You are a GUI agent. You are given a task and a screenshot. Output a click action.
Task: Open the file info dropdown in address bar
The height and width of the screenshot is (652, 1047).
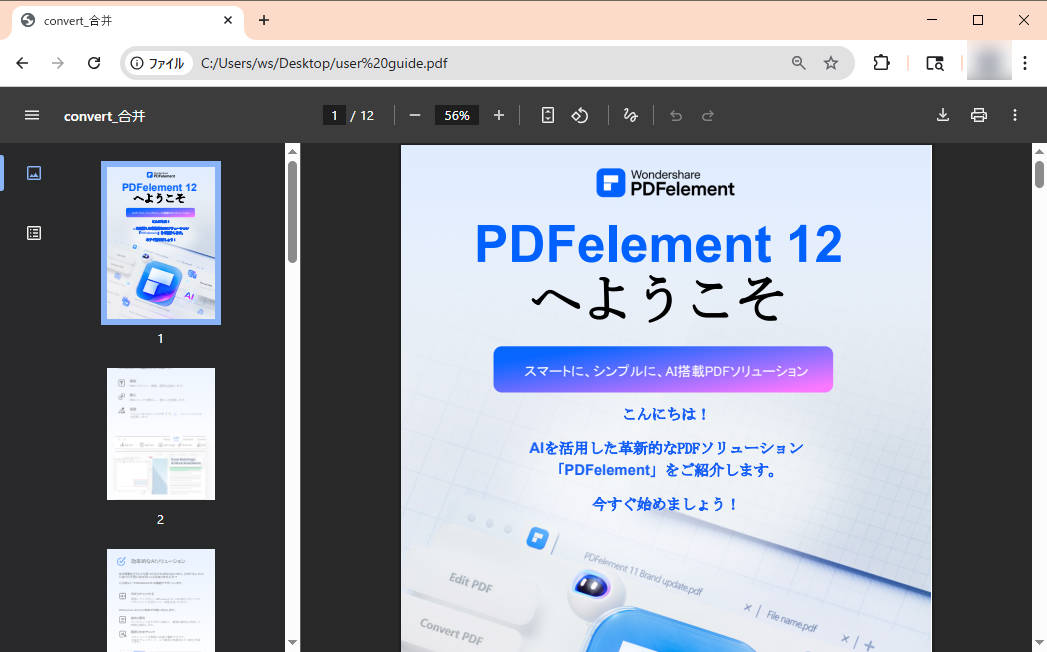(158, 62)
